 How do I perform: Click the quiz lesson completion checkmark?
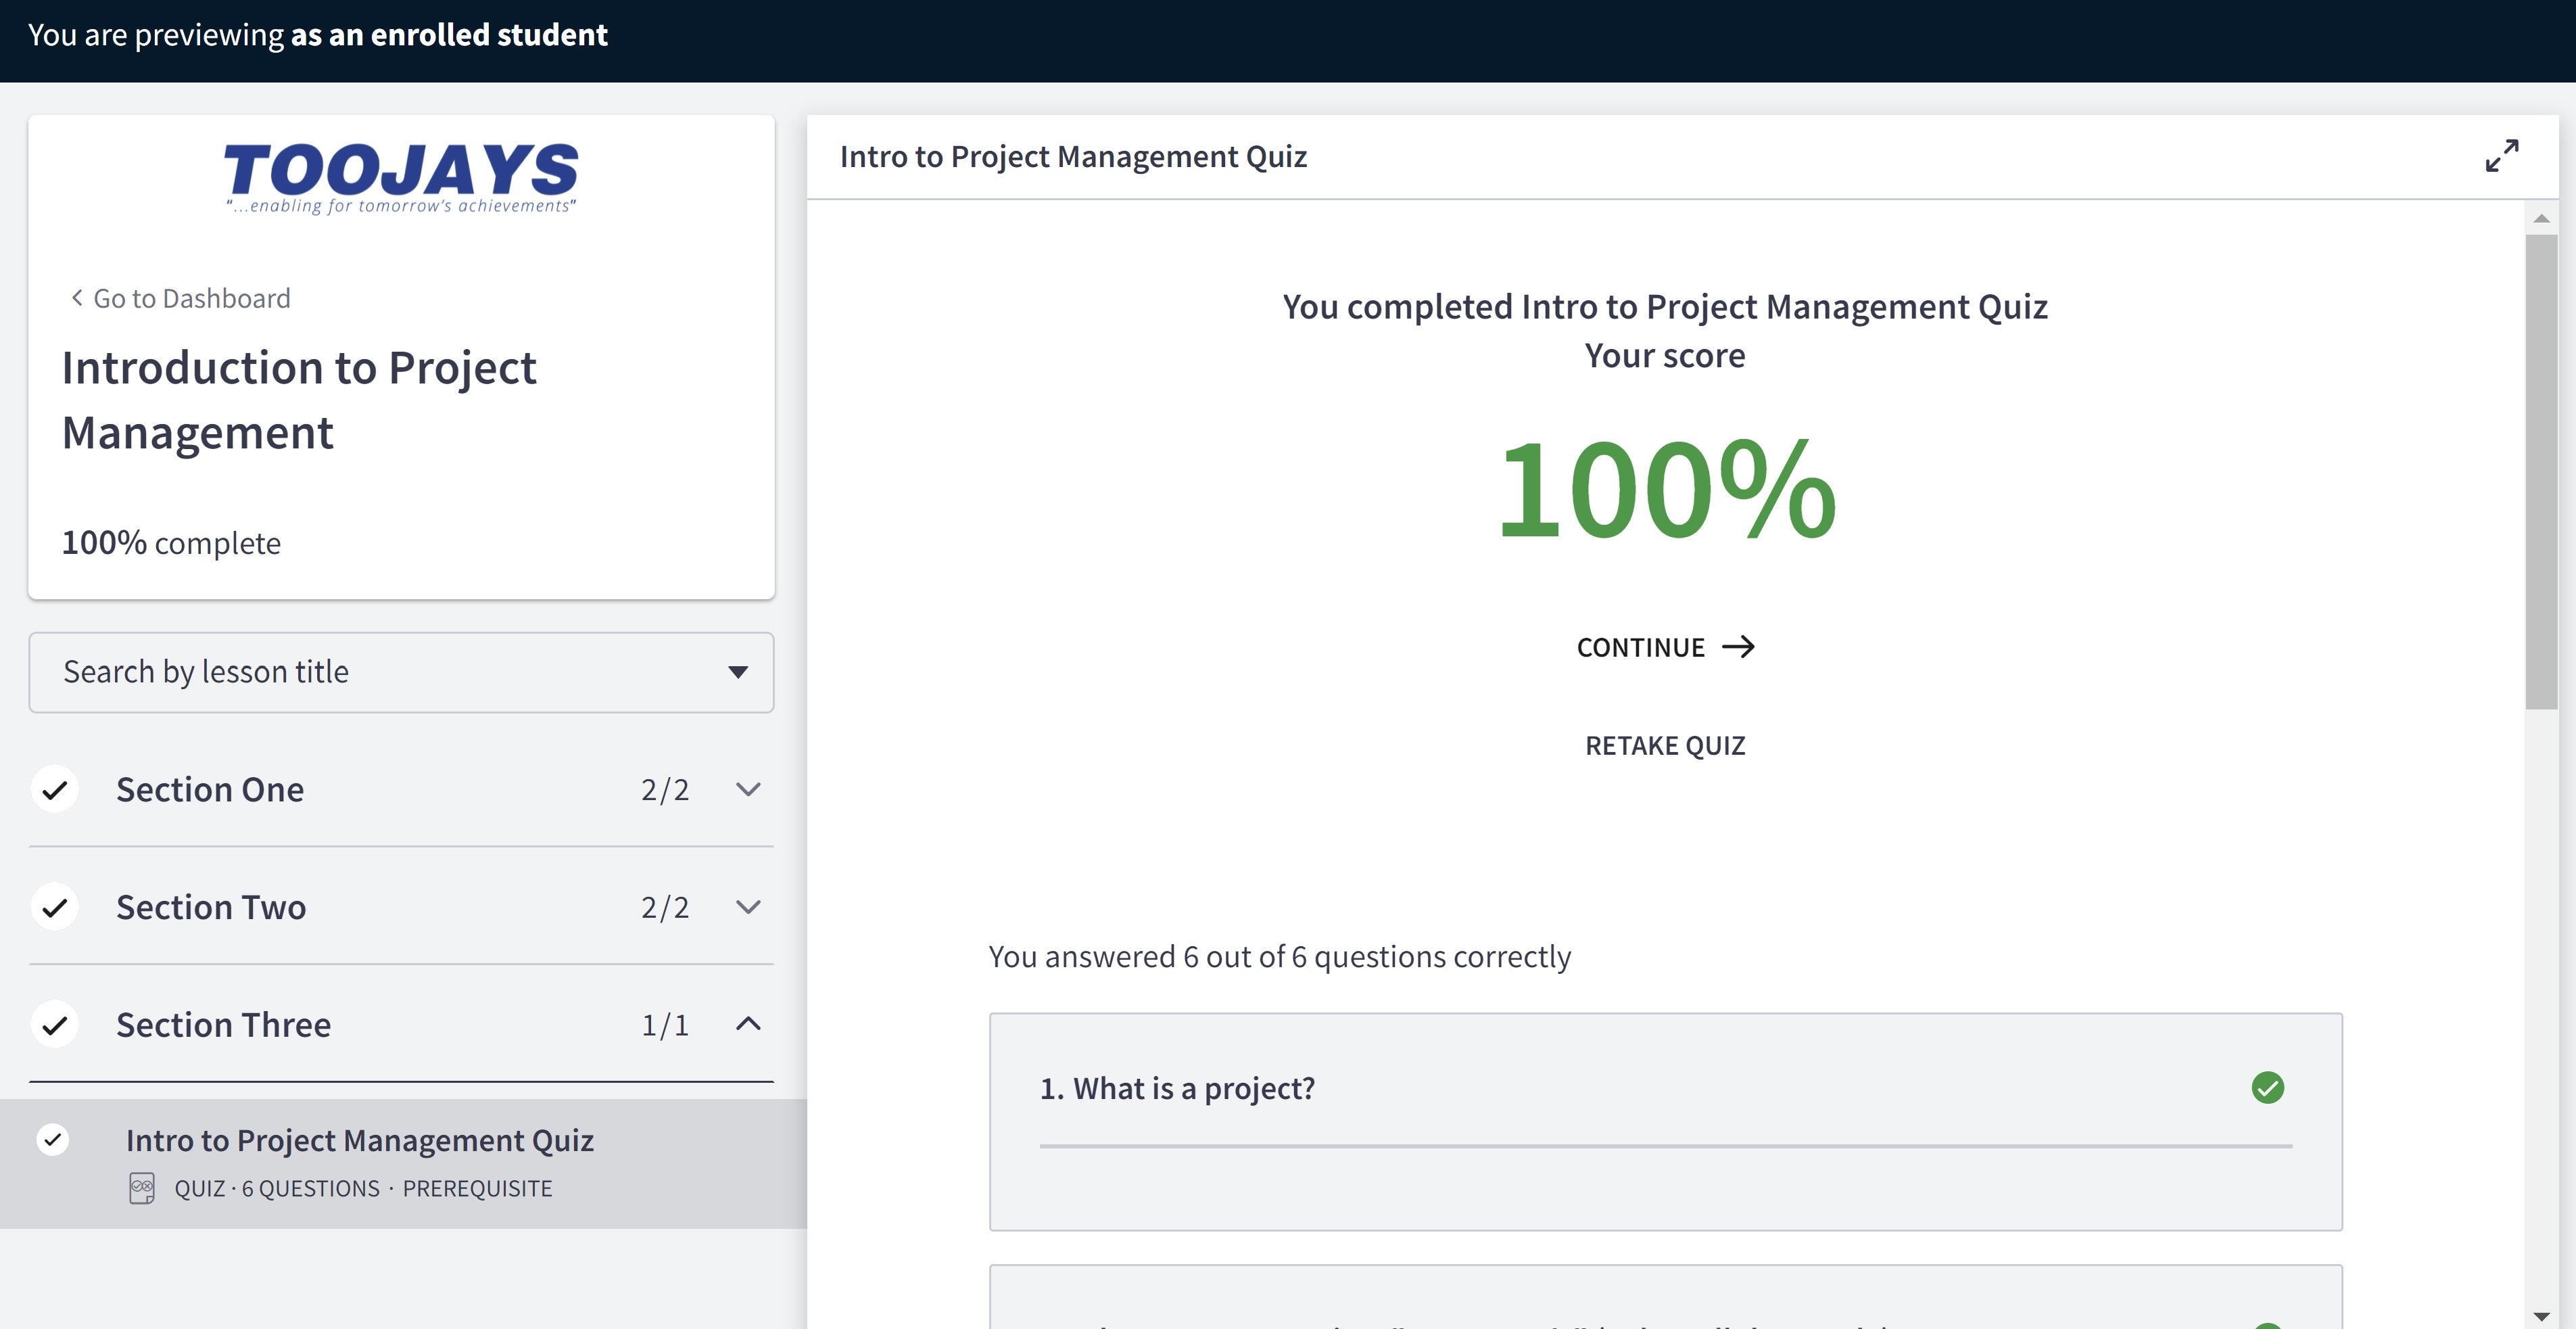[x=53, y=1139]
